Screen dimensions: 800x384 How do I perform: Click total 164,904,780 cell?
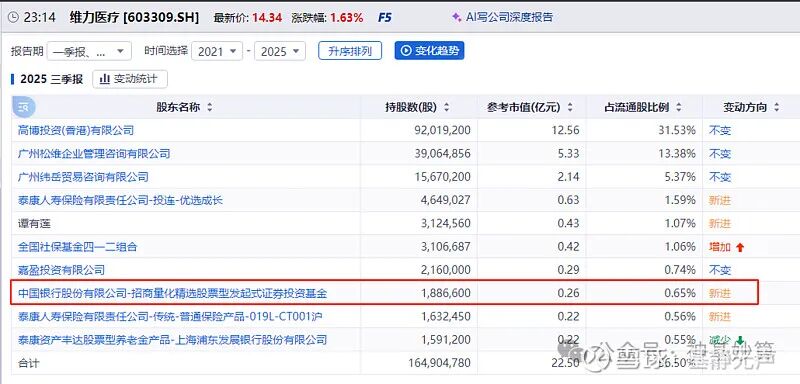tap(440, 363)
